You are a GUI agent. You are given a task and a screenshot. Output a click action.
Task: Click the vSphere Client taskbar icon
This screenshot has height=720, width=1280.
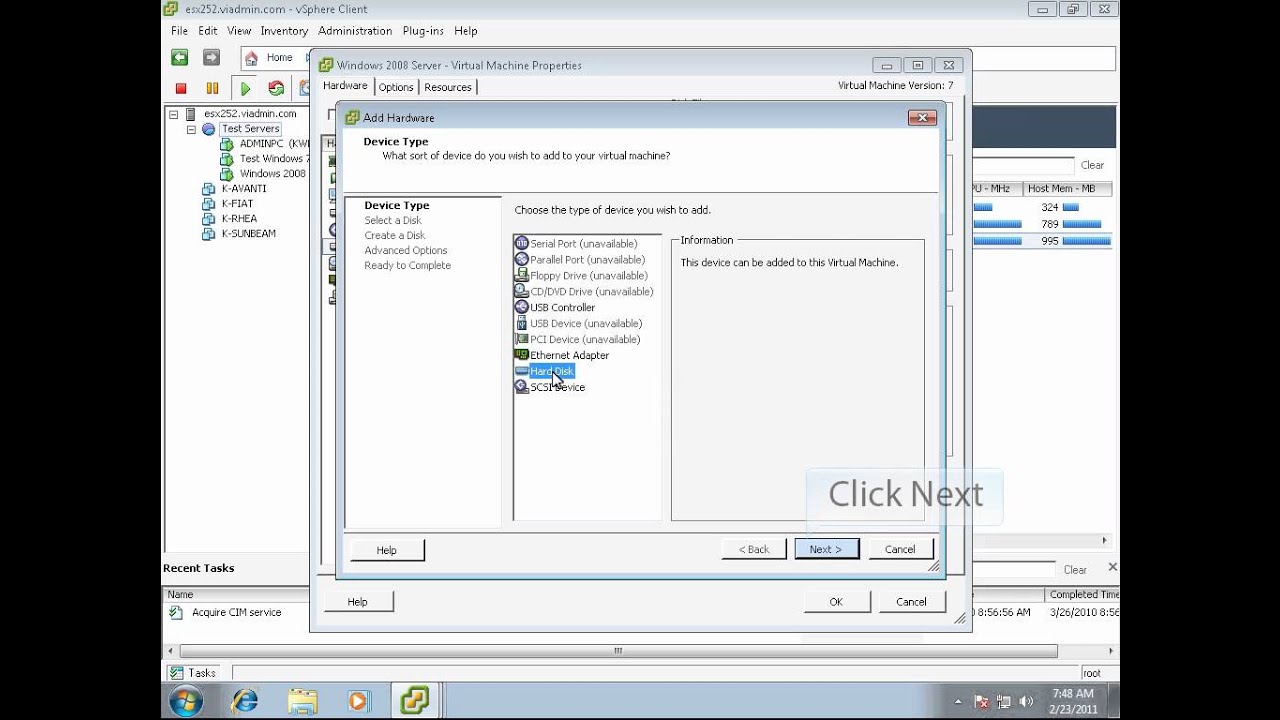pyautogui.click(x=414, y=701)
